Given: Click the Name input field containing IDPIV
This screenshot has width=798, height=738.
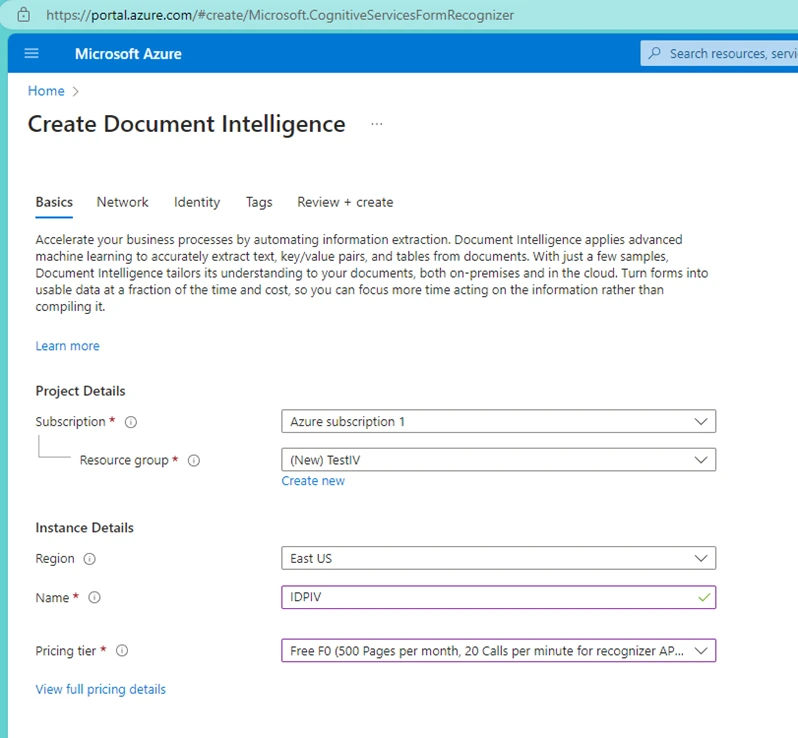Looking at the screenshot, I should pos(498,597).
